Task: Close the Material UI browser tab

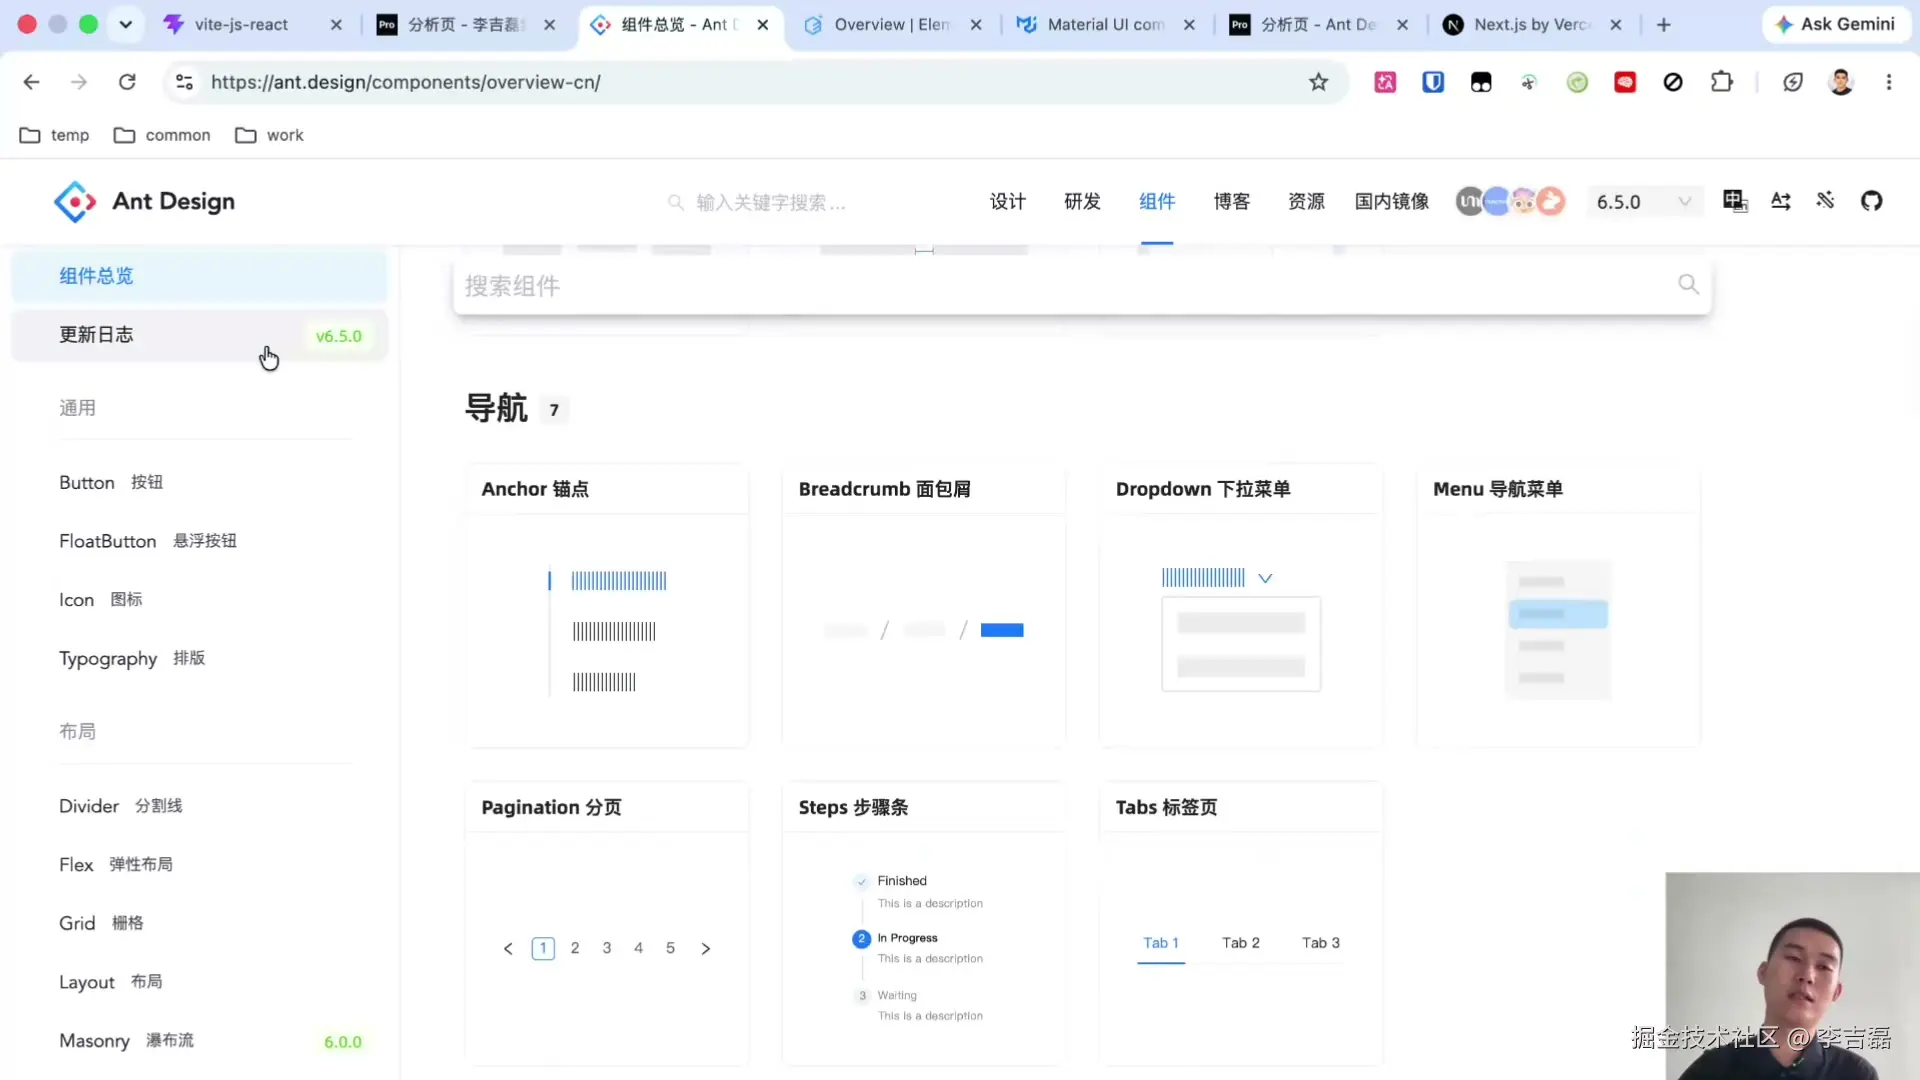Action: 1189,25
